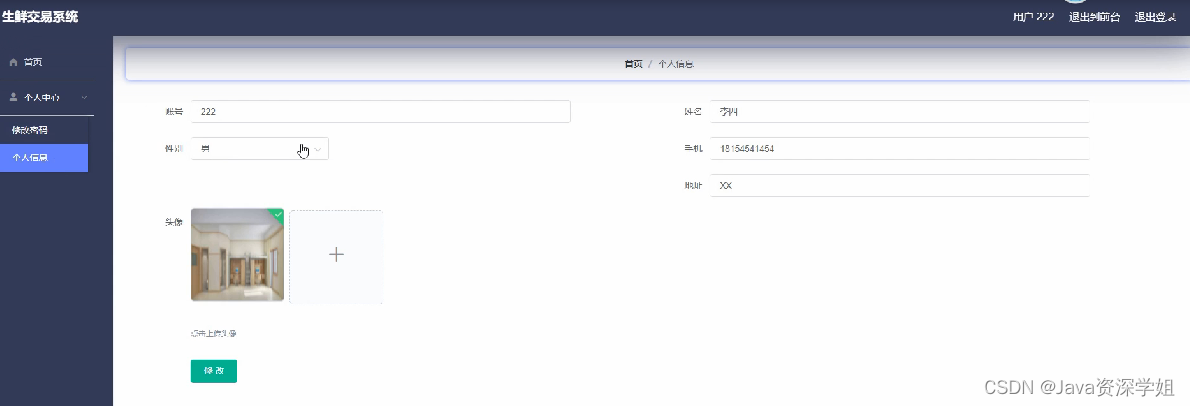Viewport: 1190px width, 406px height.
Task: Click the phone field 18154541454
Action: [x=899, y=149]
